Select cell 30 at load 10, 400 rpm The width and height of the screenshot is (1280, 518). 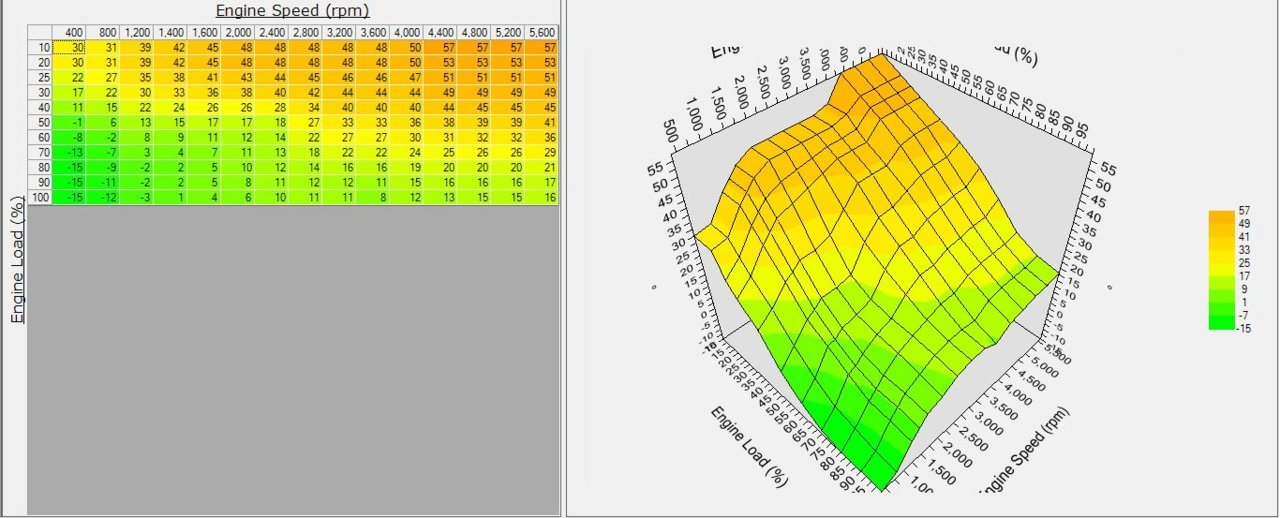click(70, 47)
